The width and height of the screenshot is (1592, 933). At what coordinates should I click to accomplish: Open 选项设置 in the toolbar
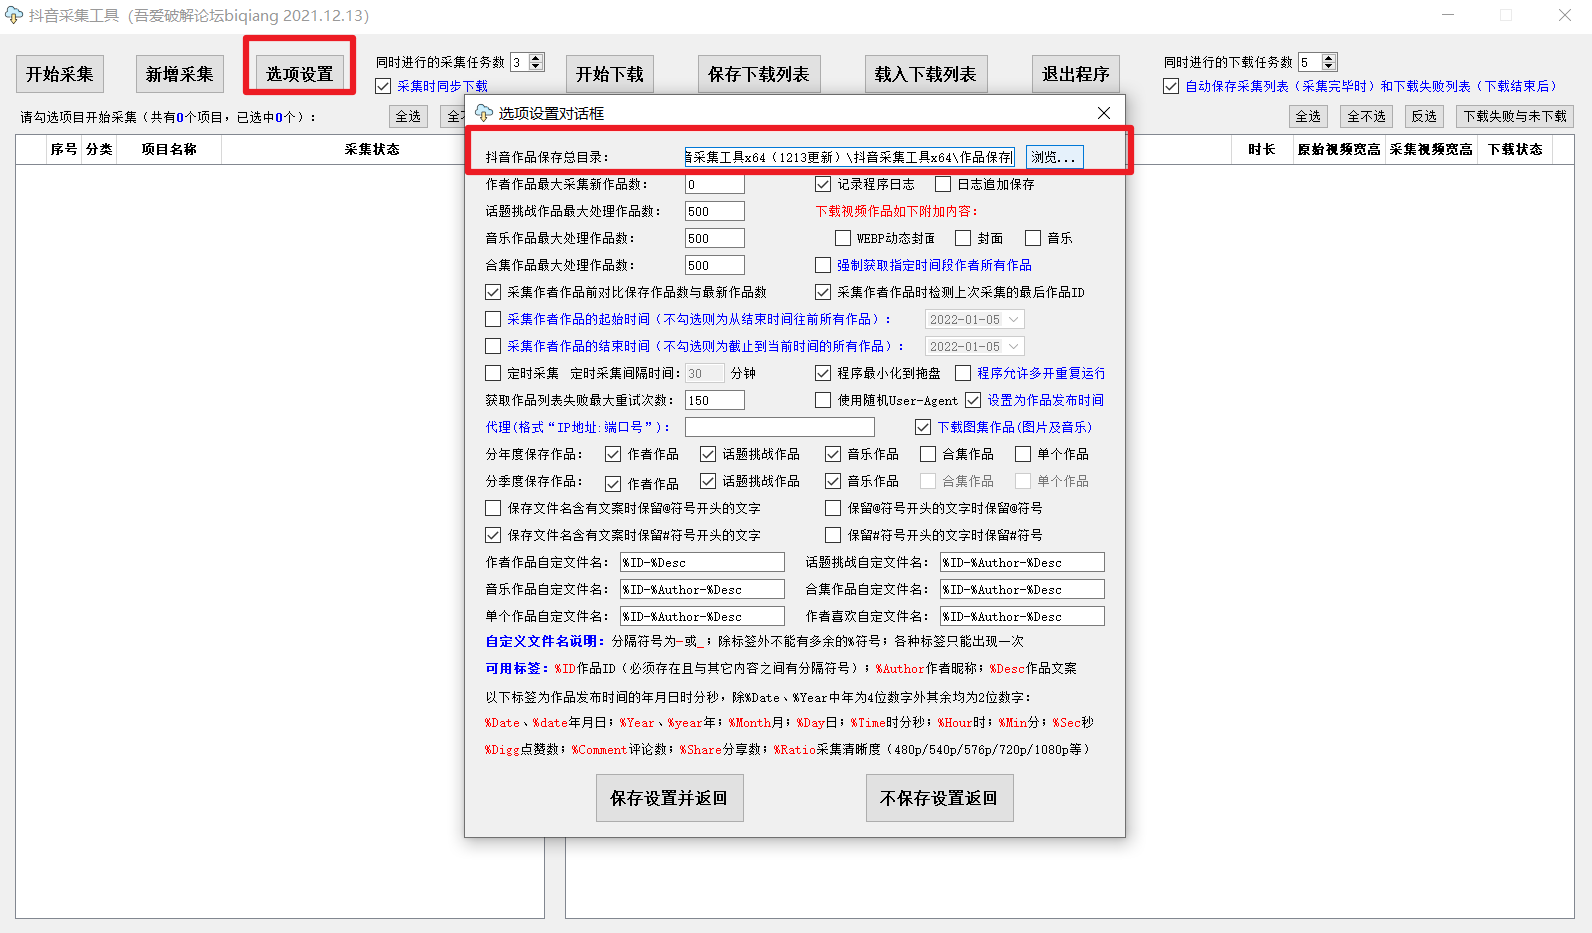click(x=299, y=74)
